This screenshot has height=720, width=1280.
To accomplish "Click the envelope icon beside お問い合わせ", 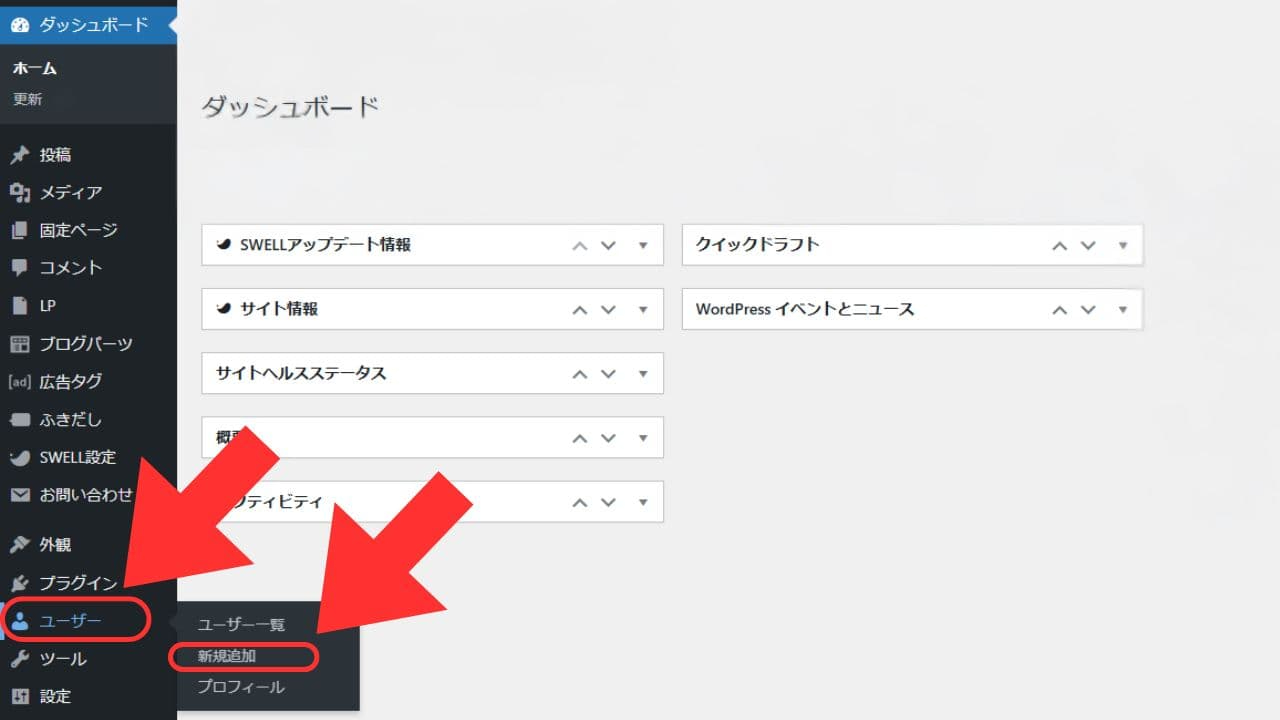I will pyautogui.click(x=19, y=495).
